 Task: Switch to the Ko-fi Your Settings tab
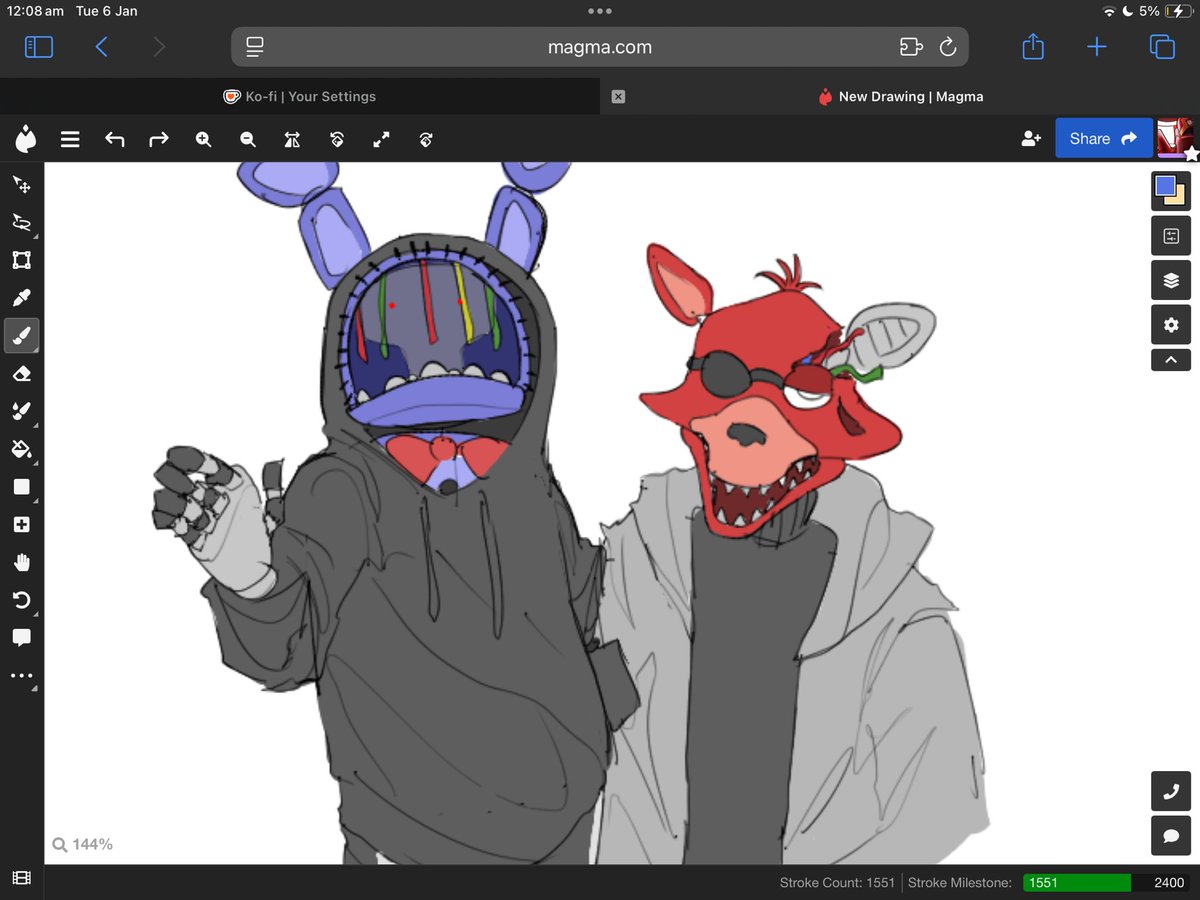tap(300, 97)
